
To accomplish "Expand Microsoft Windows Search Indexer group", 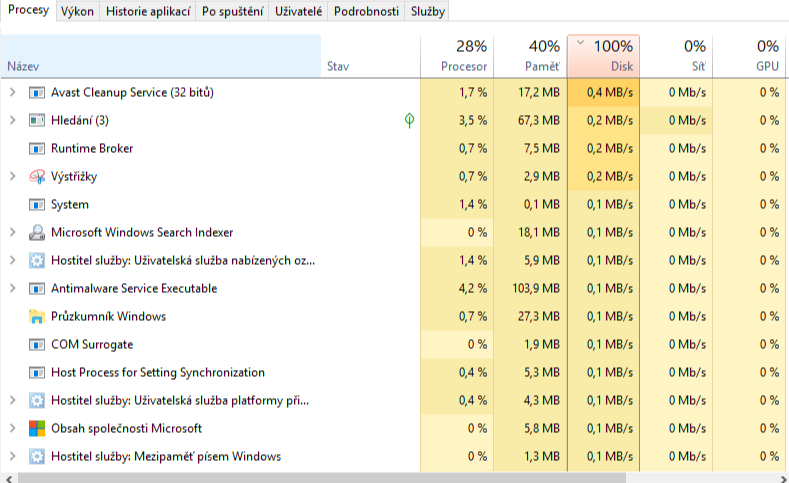I will tap(13, 232).
